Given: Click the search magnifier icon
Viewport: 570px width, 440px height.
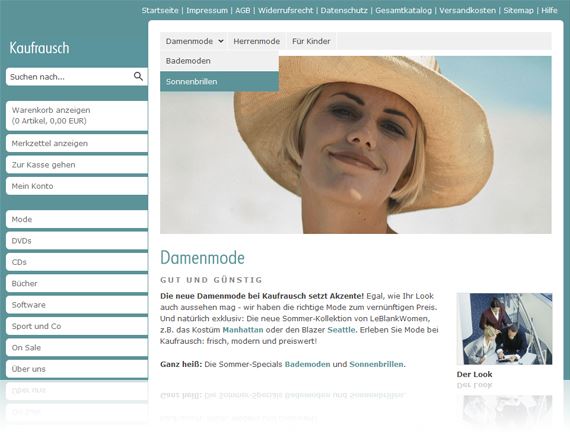Looking at the screenshot, I should click(138, 76).
